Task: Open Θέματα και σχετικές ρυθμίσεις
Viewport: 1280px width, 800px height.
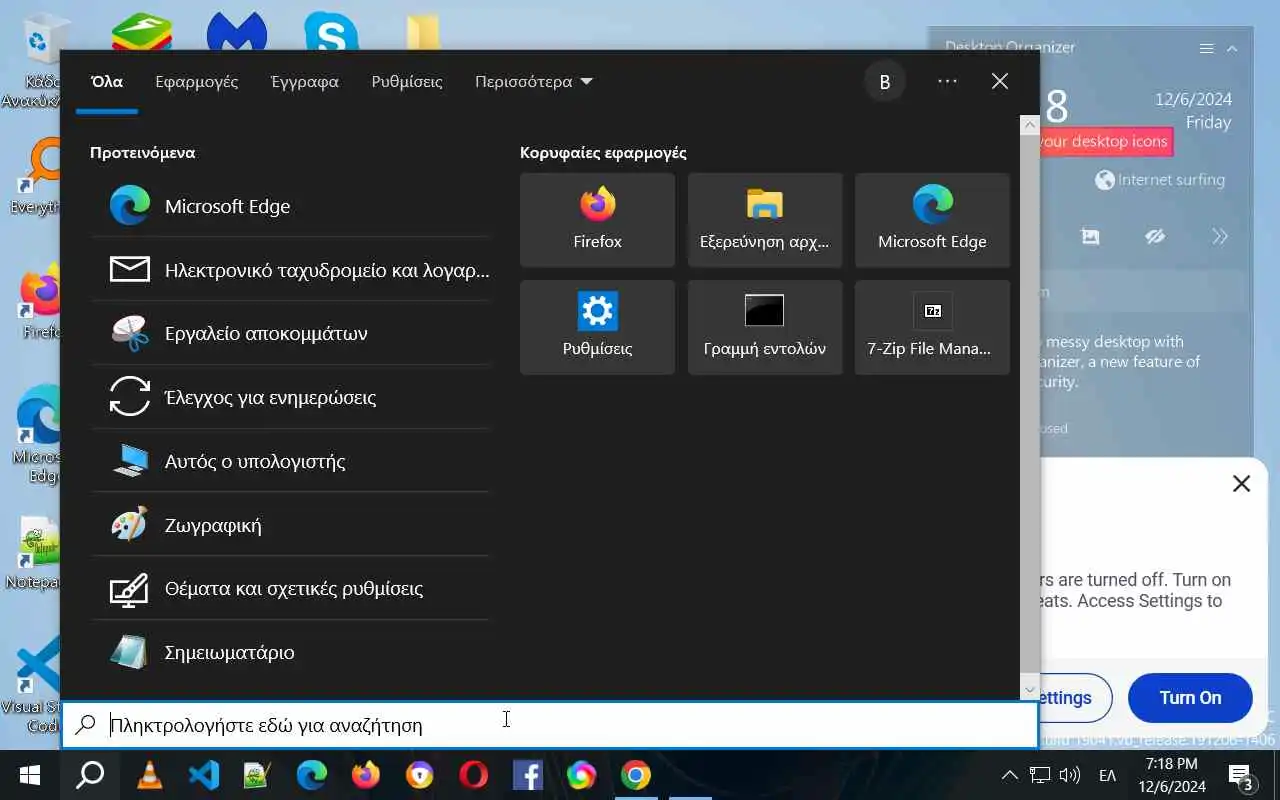Action: pos(290,588)
